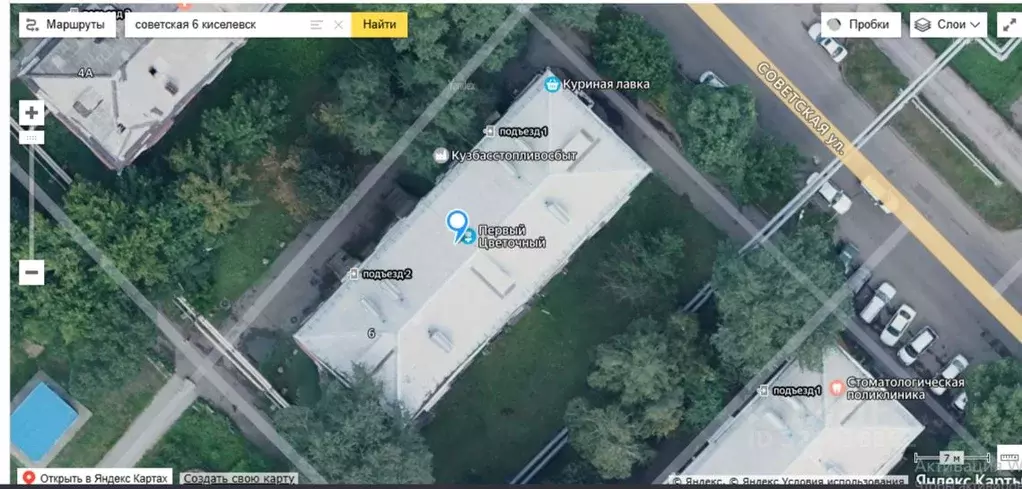
Task: Open the search options list icon
Action: click(x=317, y=25)
